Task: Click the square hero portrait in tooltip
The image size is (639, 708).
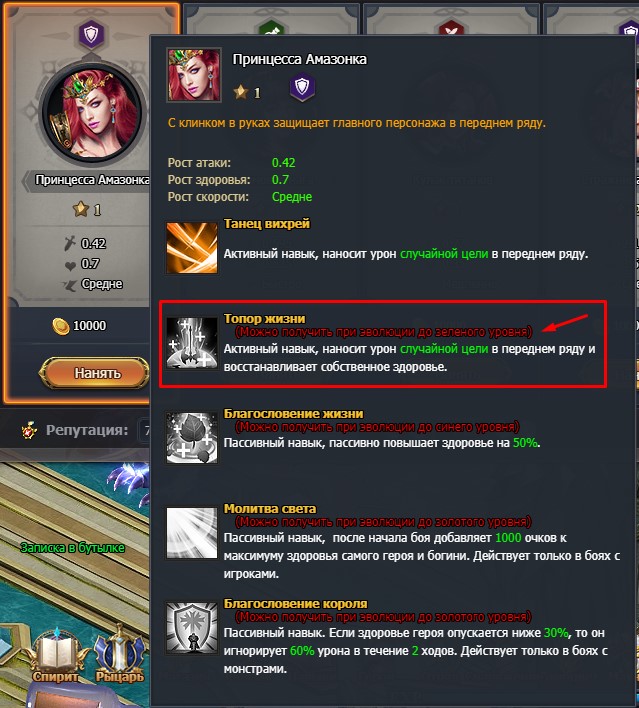Action: tap(194, 75)
